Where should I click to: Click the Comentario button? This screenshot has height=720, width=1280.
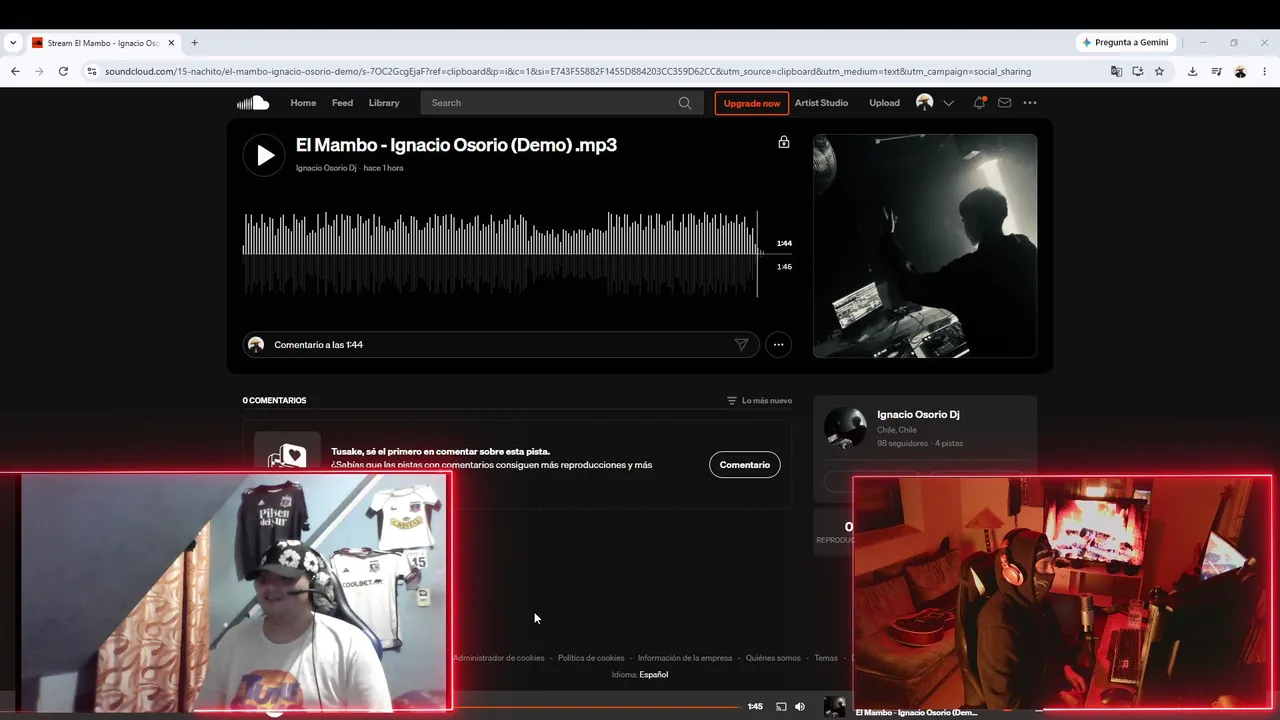pyautogui.click(x=745, y=465)
